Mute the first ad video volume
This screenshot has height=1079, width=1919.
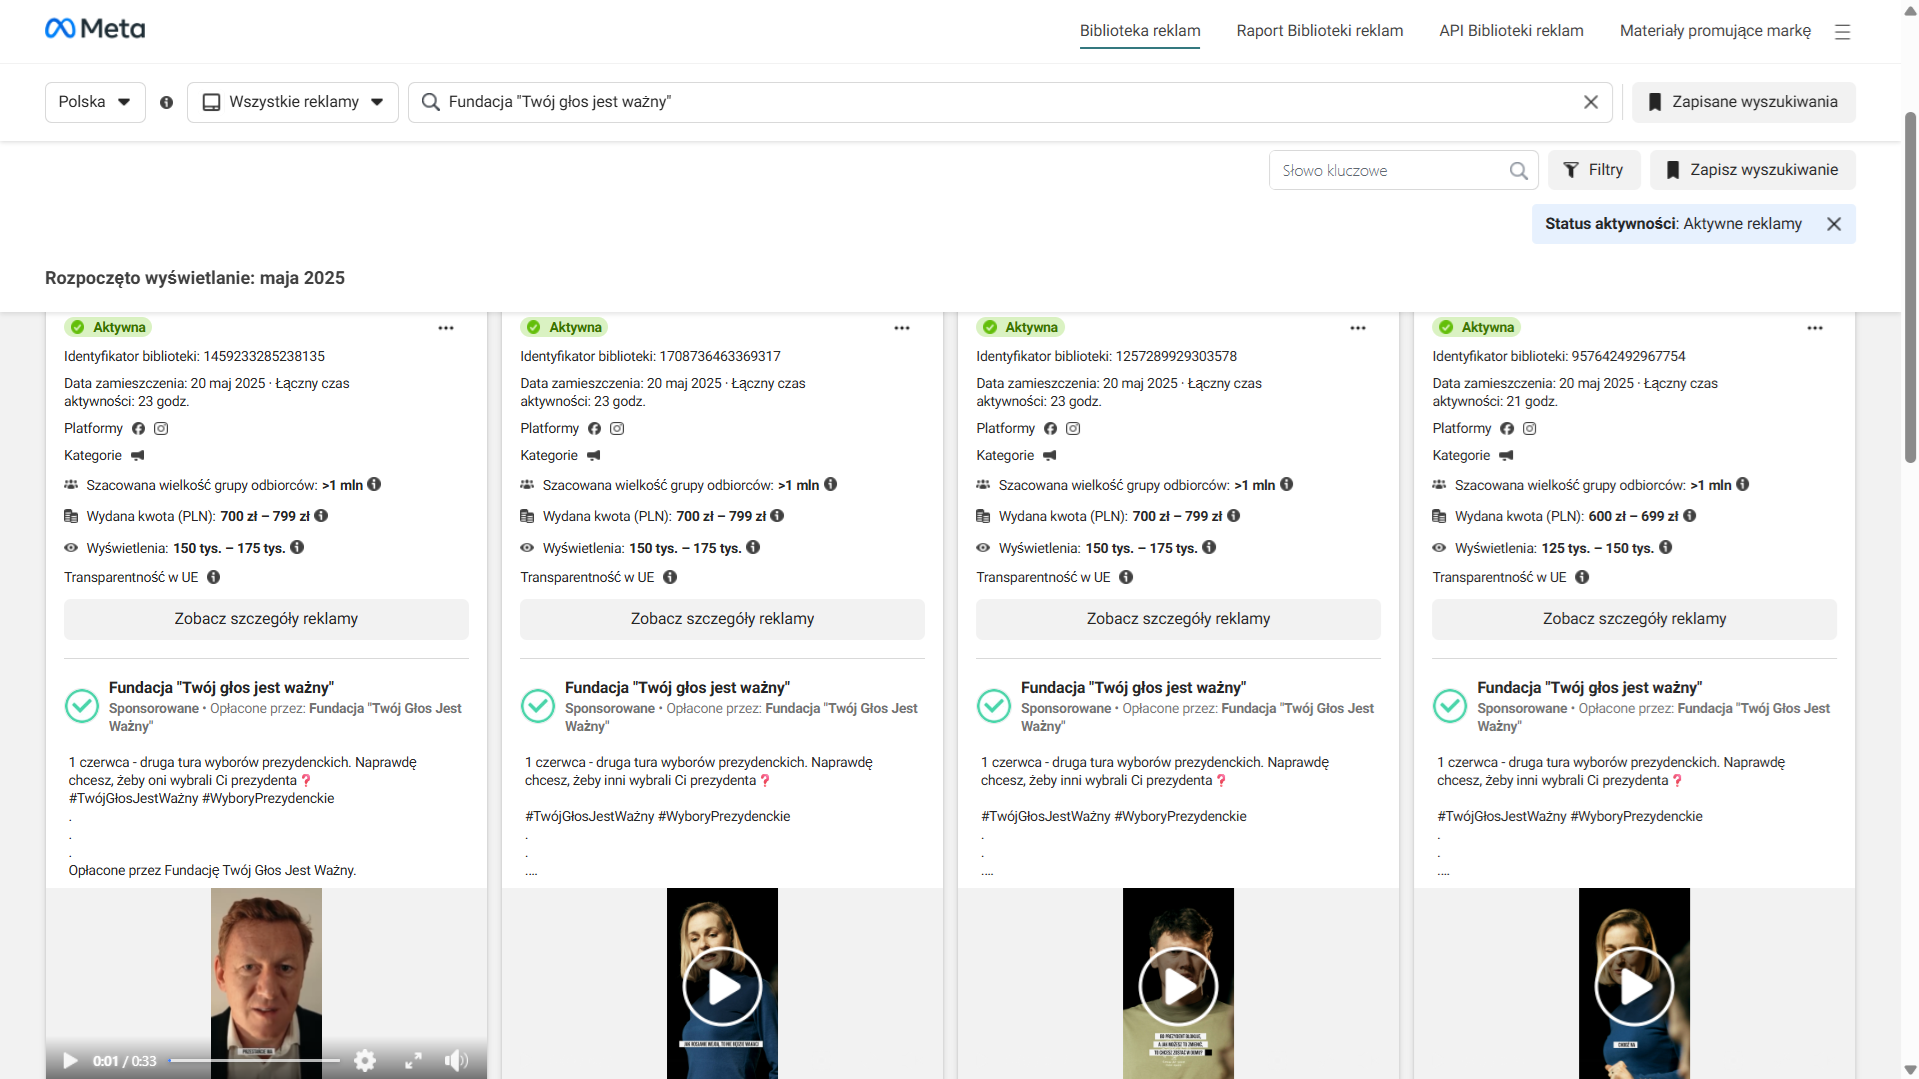click(456, 1060)
